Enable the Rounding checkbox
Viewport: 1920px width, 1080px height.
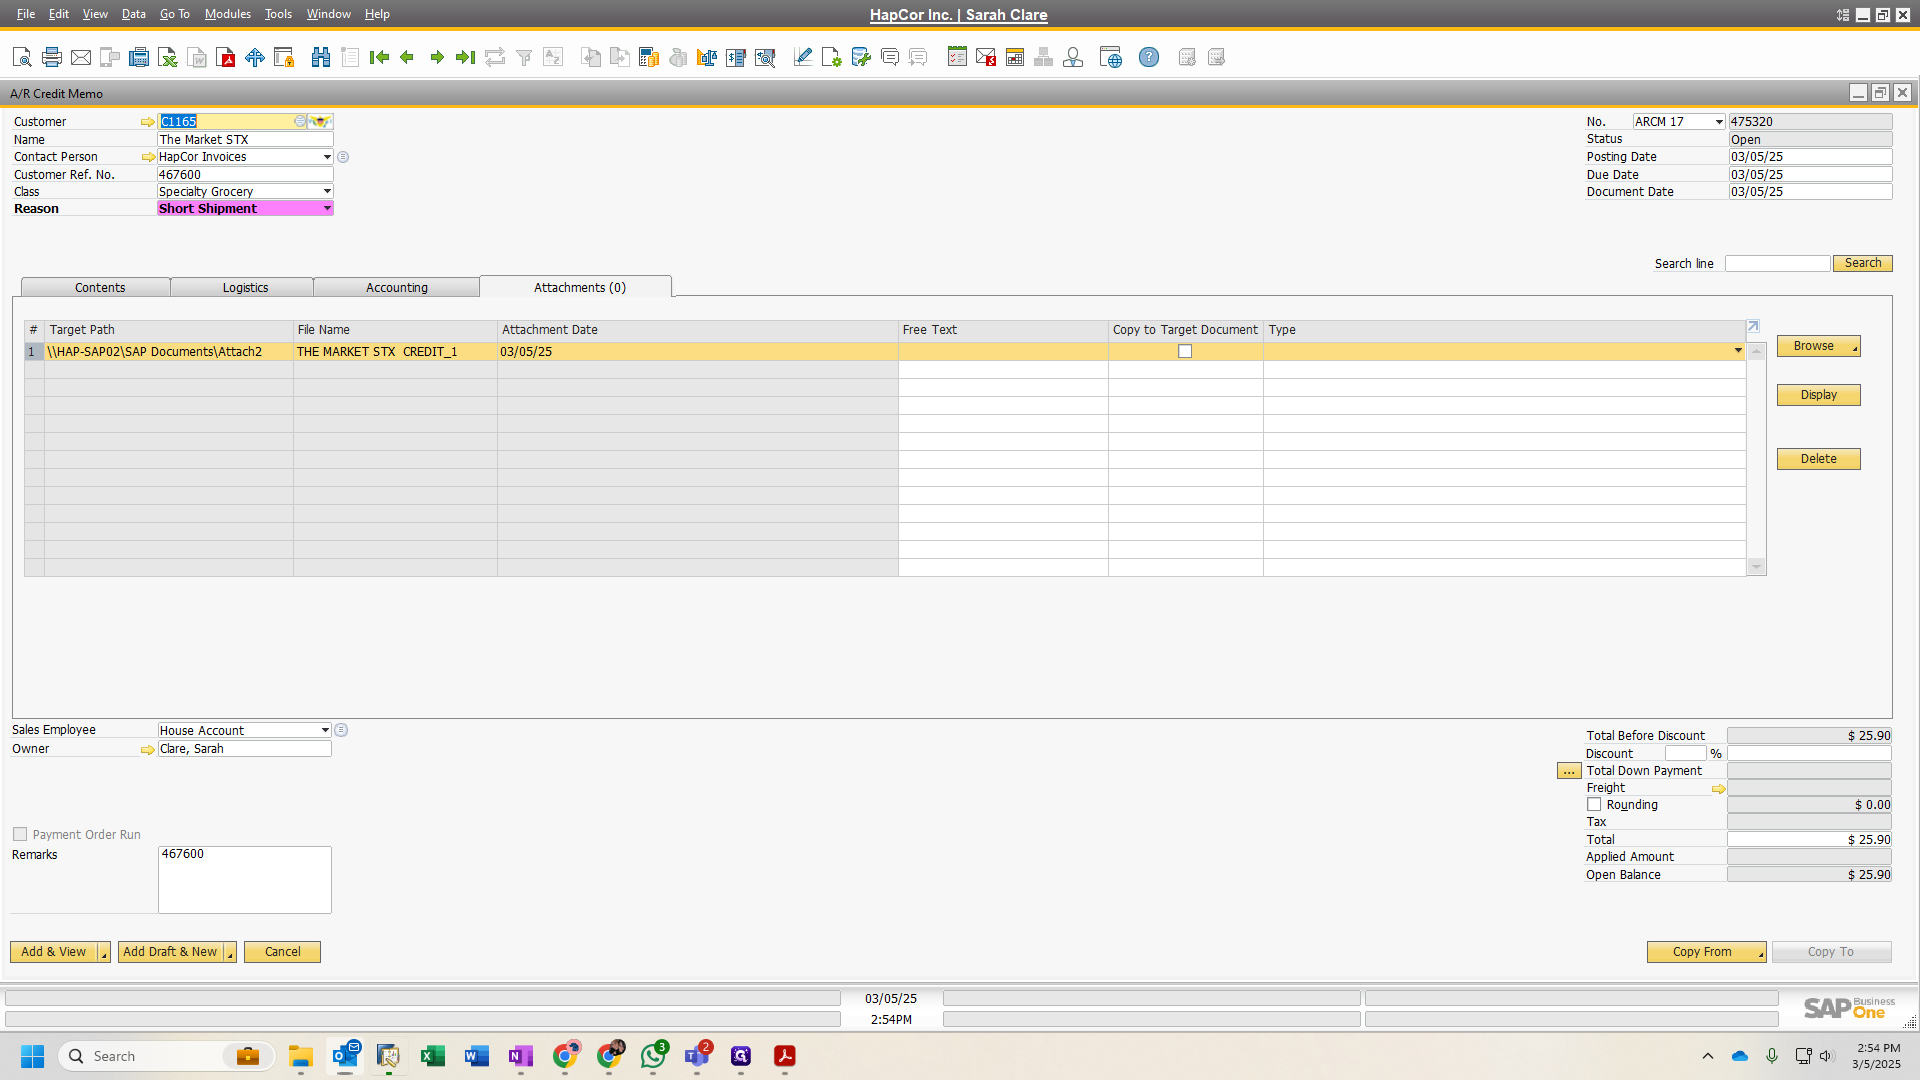pyautogui.click(x=1594, y=804)
